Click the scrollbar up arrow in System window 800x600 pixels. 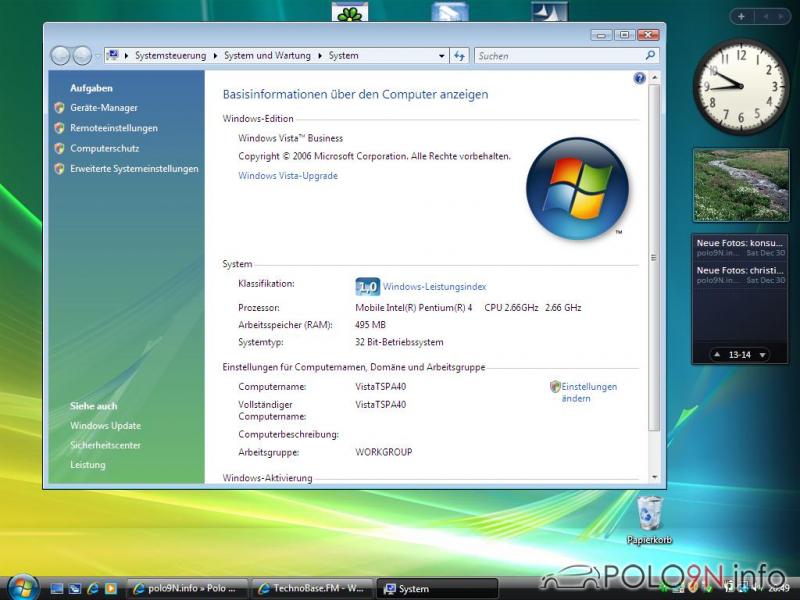pyautogui.click(x=654, y=78)
